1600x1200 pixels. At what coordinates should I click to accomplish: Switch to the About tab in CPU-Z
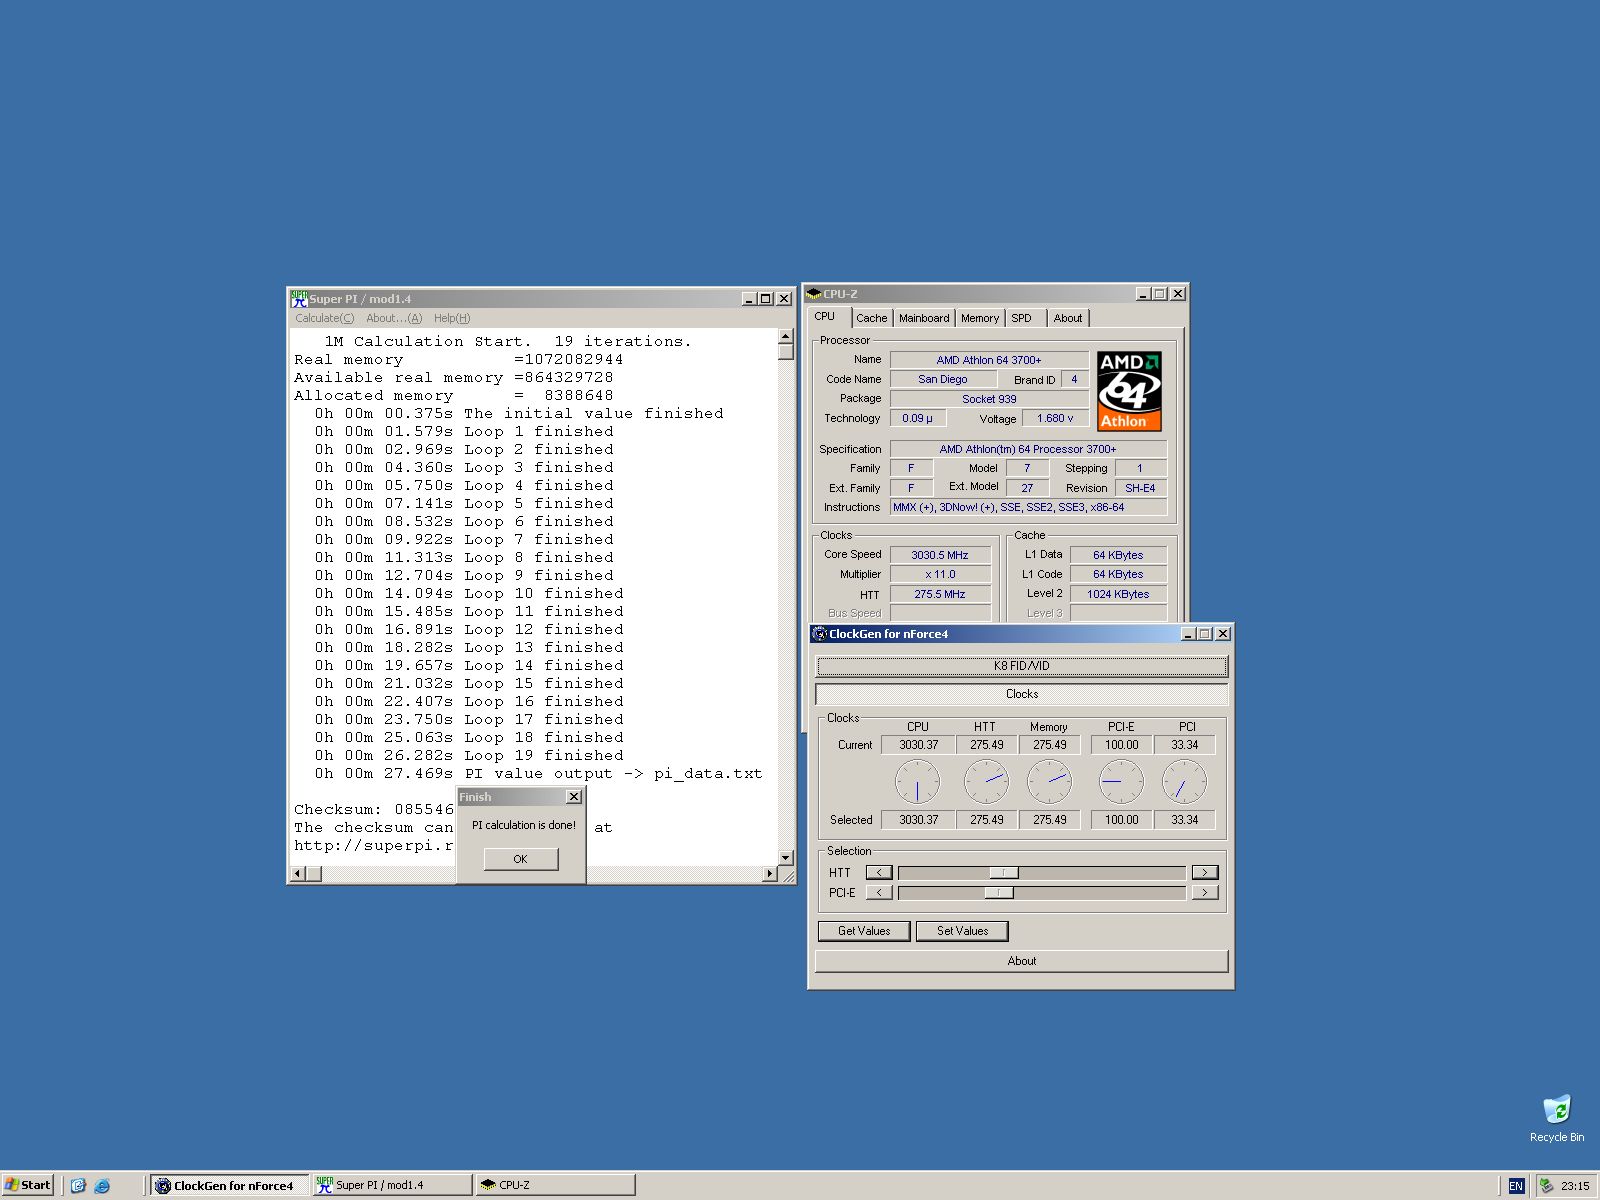[x=1068, y=318]
